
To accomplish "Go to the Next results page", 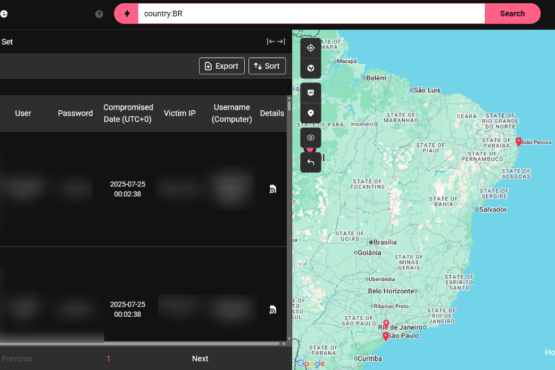I will tap(200, 359).
